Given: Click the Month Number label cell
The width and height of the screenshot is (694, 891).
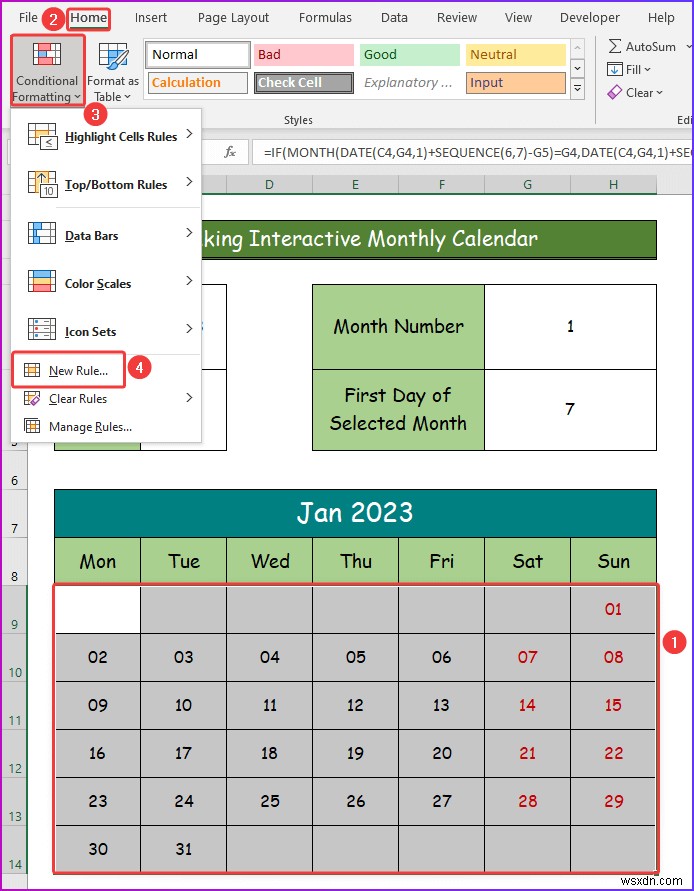Looking at the screenshot, I should (398, 327).
